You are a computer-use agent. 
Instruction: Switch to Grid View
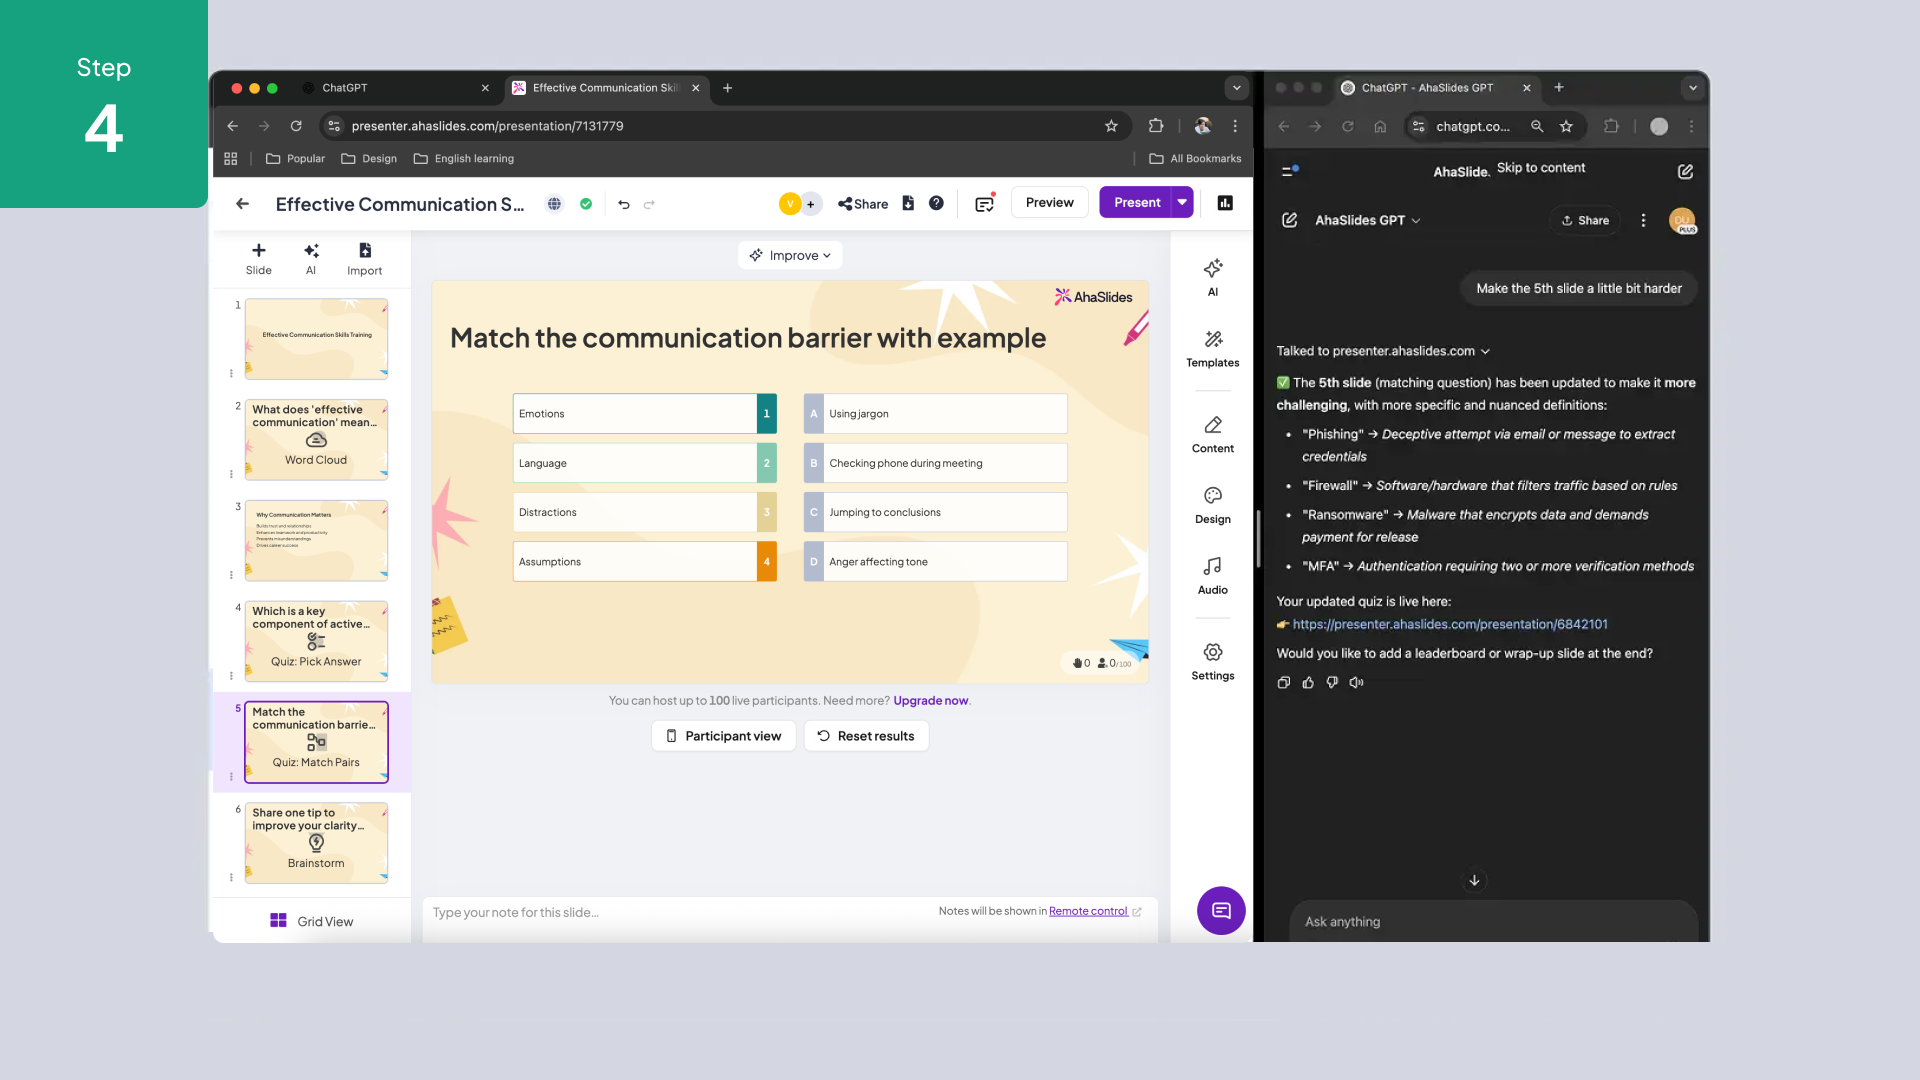click(x=312, y=921)
